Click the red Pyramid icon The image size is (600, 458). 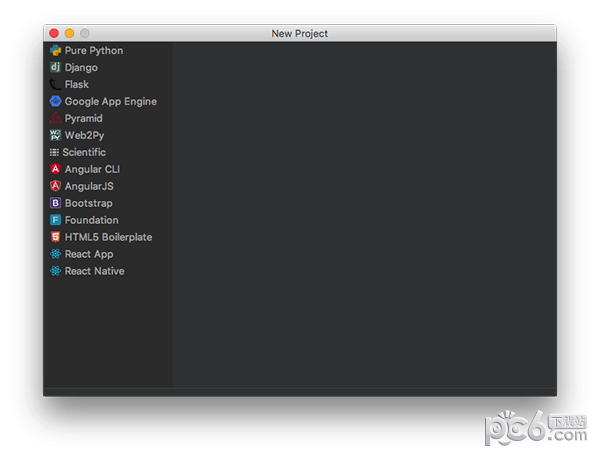click(x=55, y=118)
